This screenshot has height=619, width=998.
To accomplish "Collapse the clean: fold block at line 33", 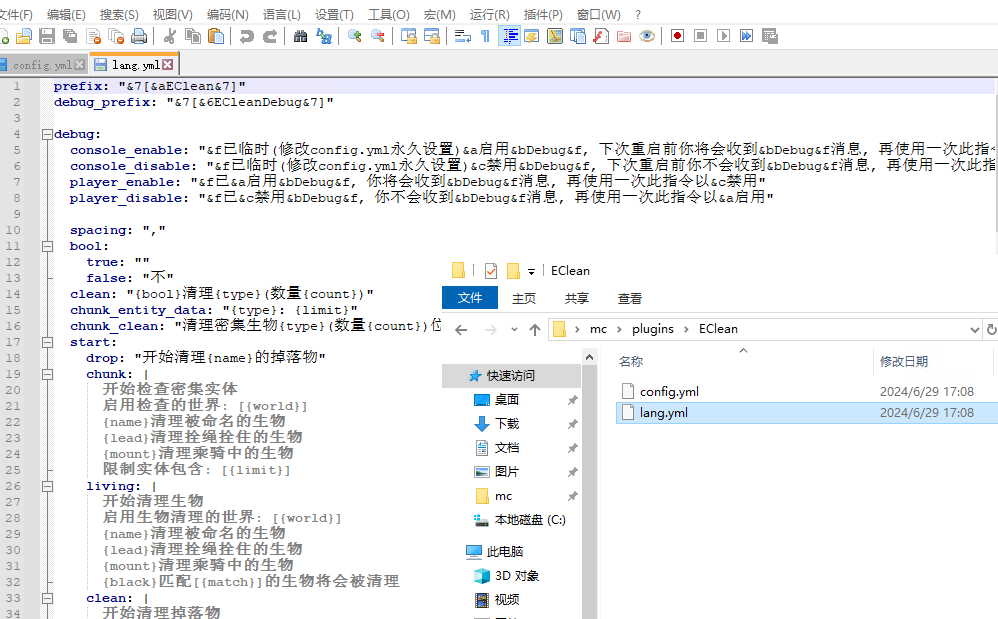I will pos(47,598).
